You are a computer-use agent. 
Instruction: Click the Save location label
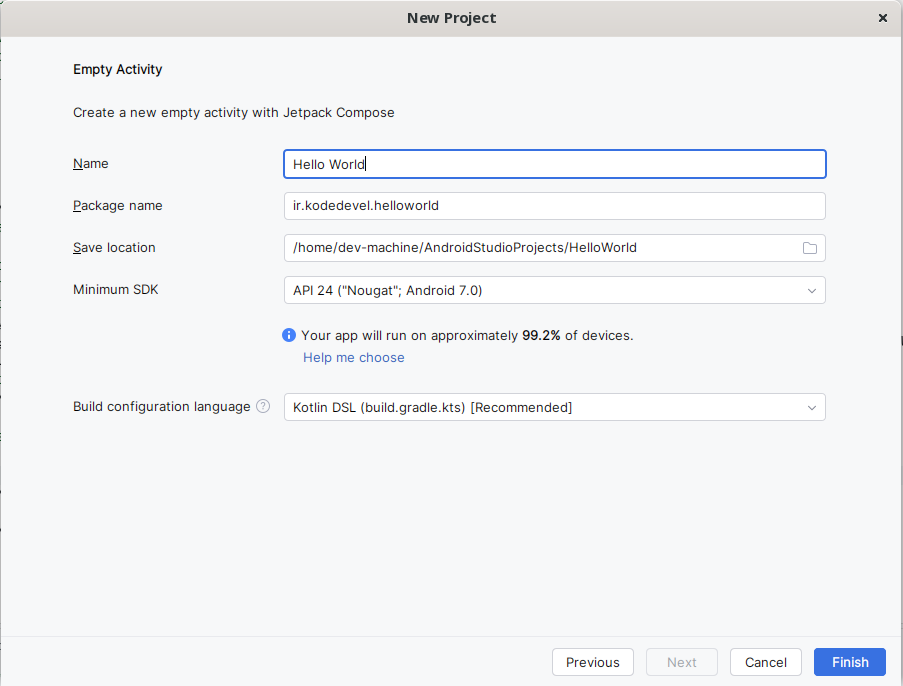point(114,248)
